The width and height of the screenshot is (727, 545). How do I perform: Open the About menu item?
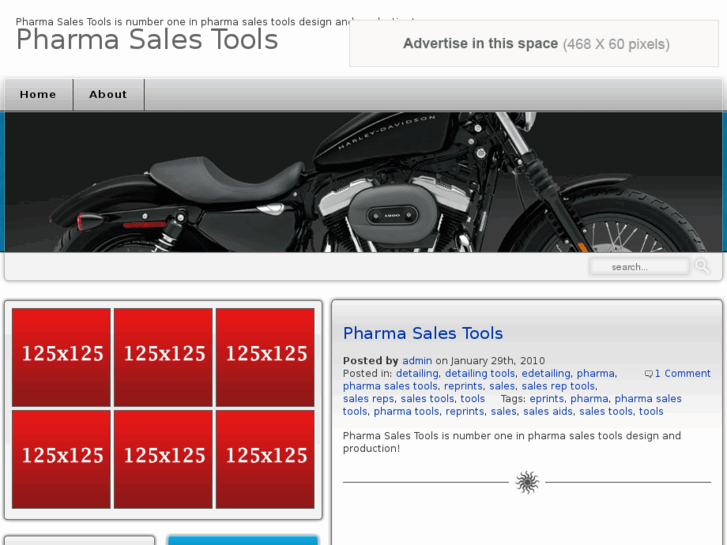[108, 95]
